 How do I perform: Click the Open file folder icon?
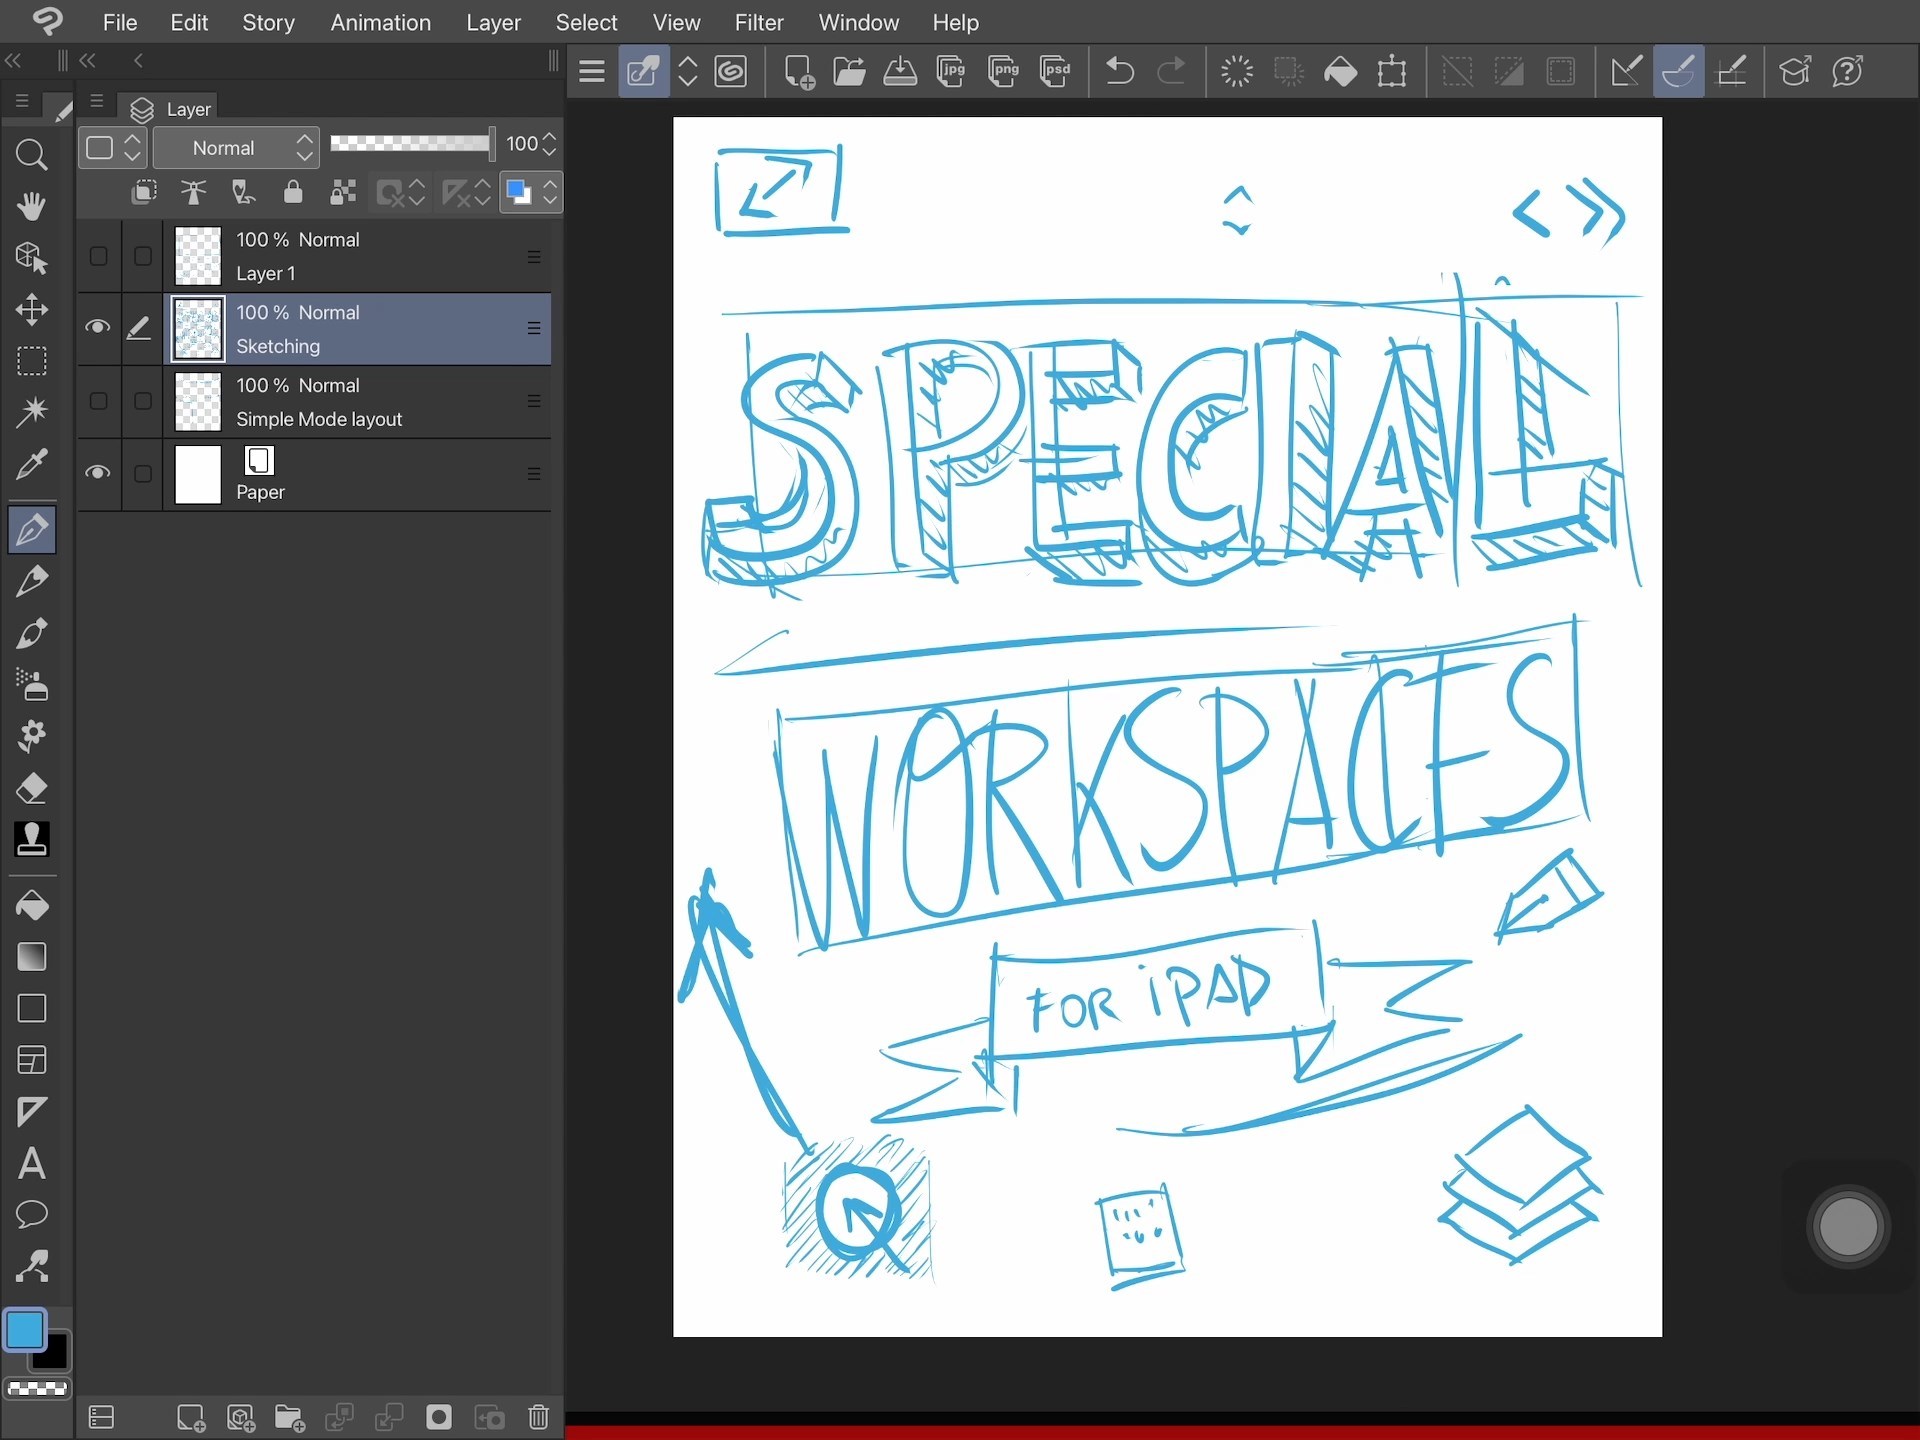tap(849, 71)
